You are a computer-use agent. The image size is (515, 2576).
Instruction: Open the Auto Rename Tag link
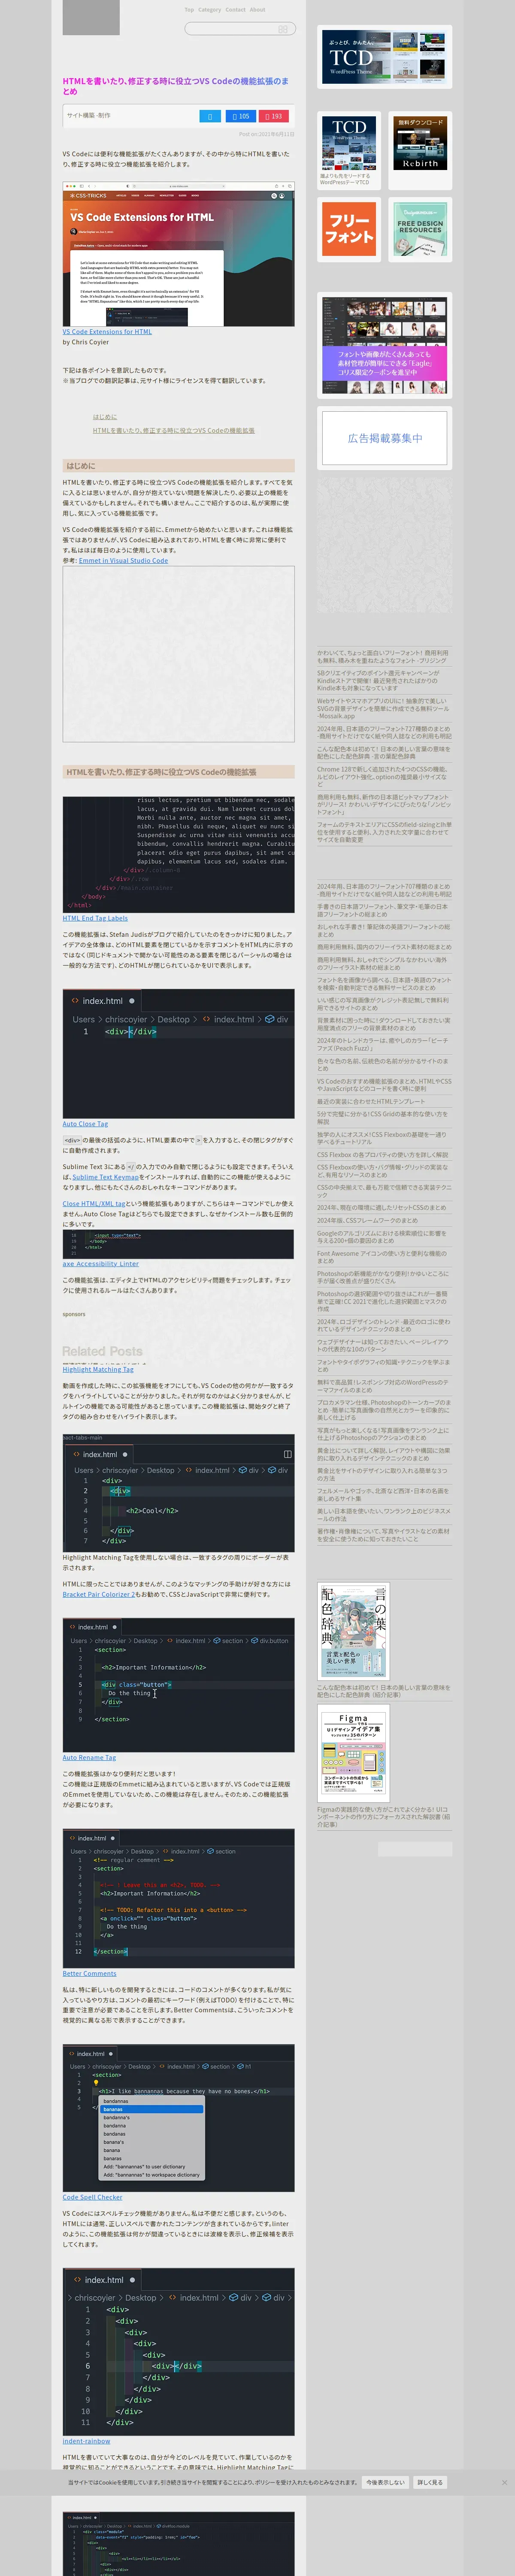pyautogui.click(x=89, y=1758)
